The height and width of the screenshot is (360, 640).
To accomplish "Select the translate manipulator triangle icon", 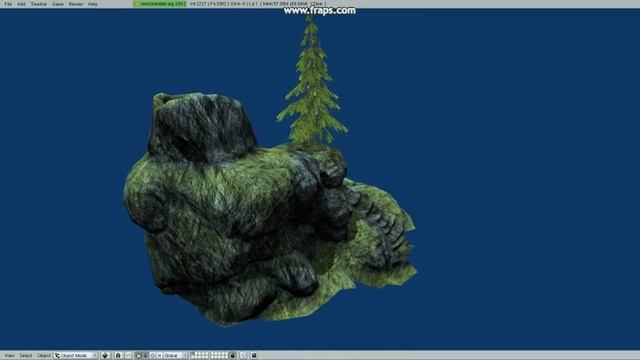I will click(x=145, y=356).
